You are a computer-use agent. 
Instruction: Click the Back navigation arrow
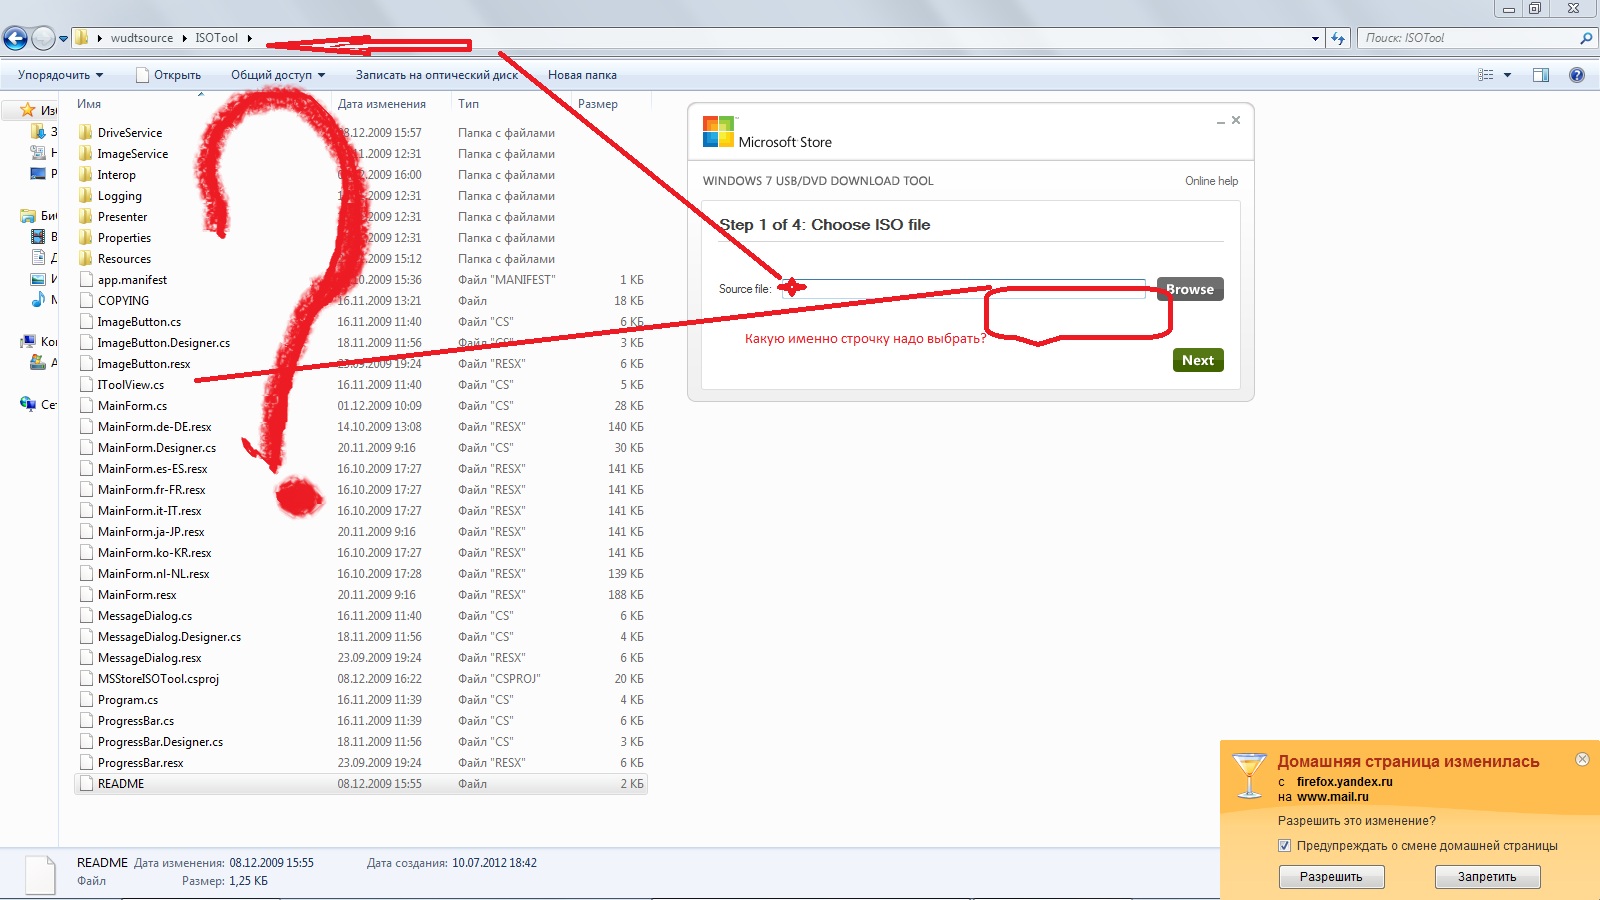tap(15, 38)
